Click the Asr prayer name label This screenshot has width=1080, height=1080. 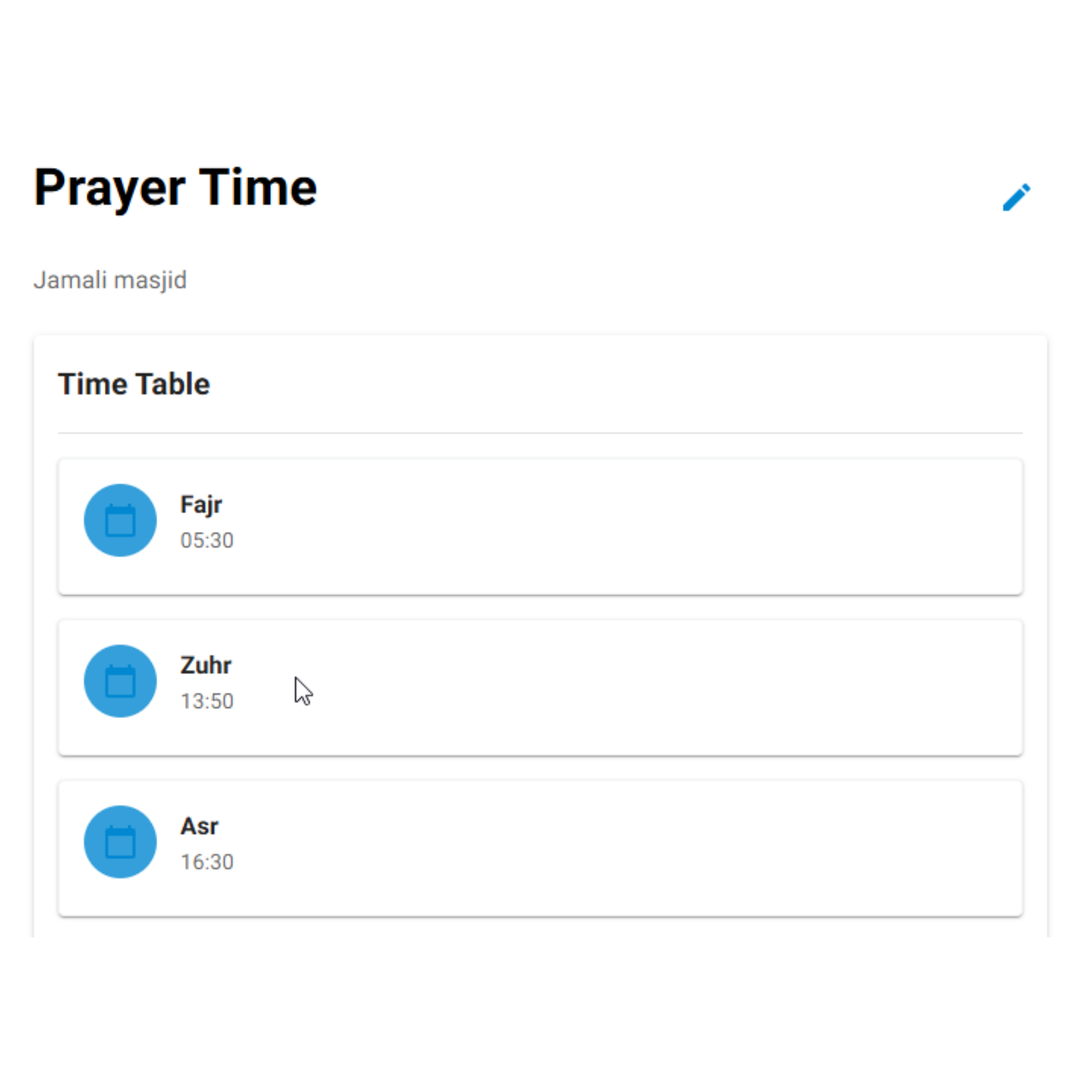(200, 826)
